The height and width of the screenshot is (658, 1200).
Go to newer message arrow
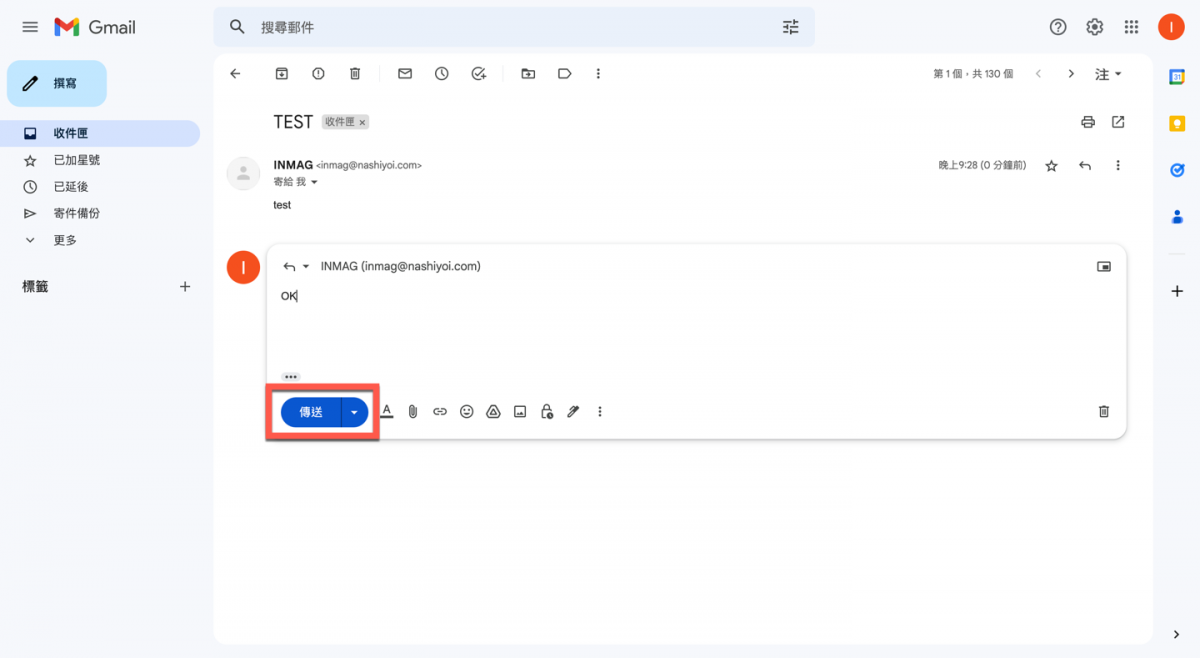click(x=1038, y=74)
